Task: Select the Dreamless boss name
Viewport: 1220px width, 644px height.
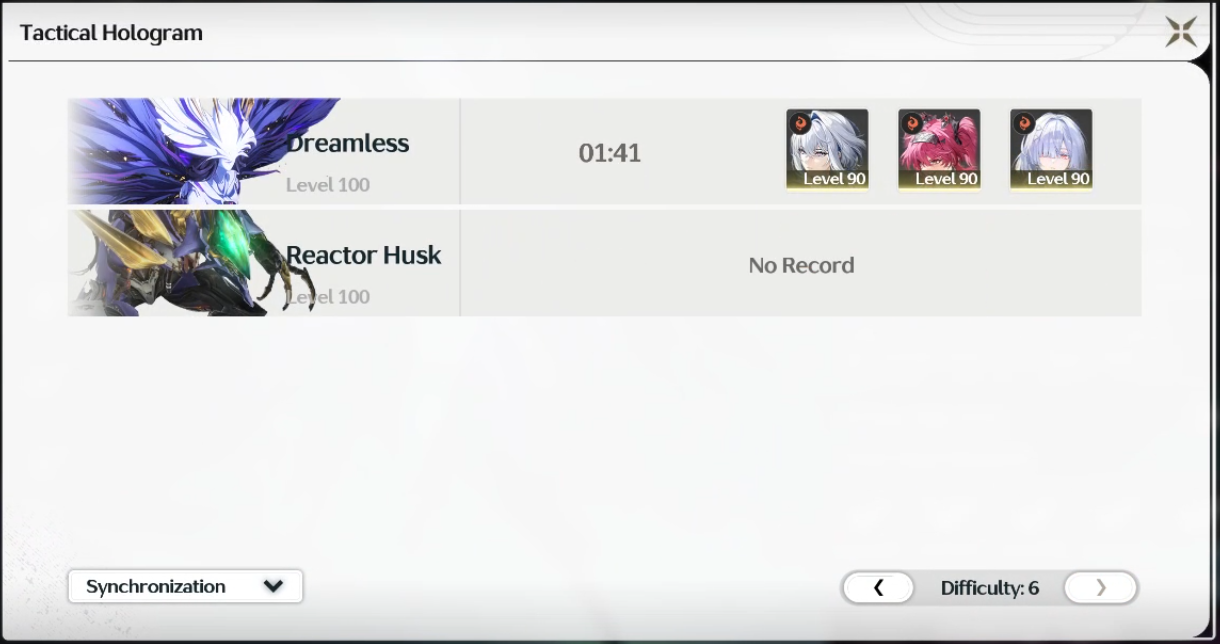Action: click(x=347, y=143)
